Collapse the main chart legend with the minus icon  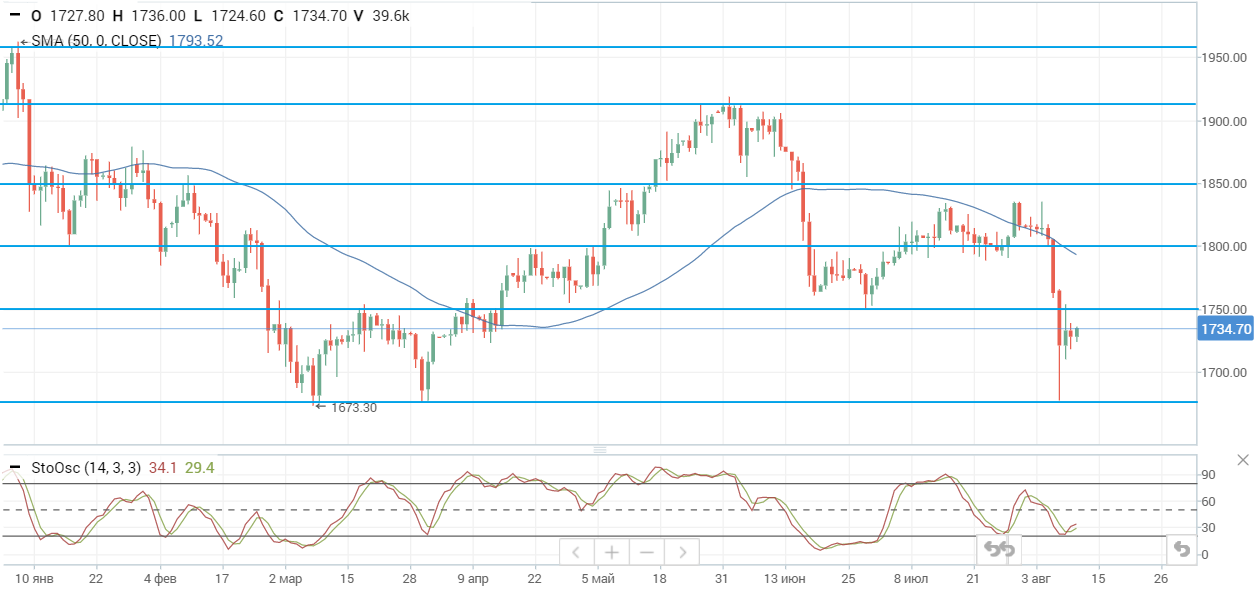point(14,16)
